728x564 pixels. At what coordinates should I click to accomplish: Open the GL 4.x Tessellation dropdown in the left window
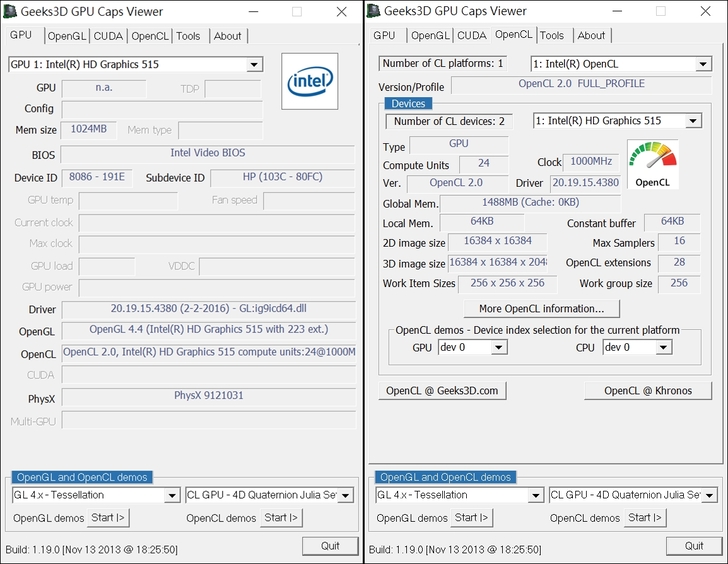[95, 495]
